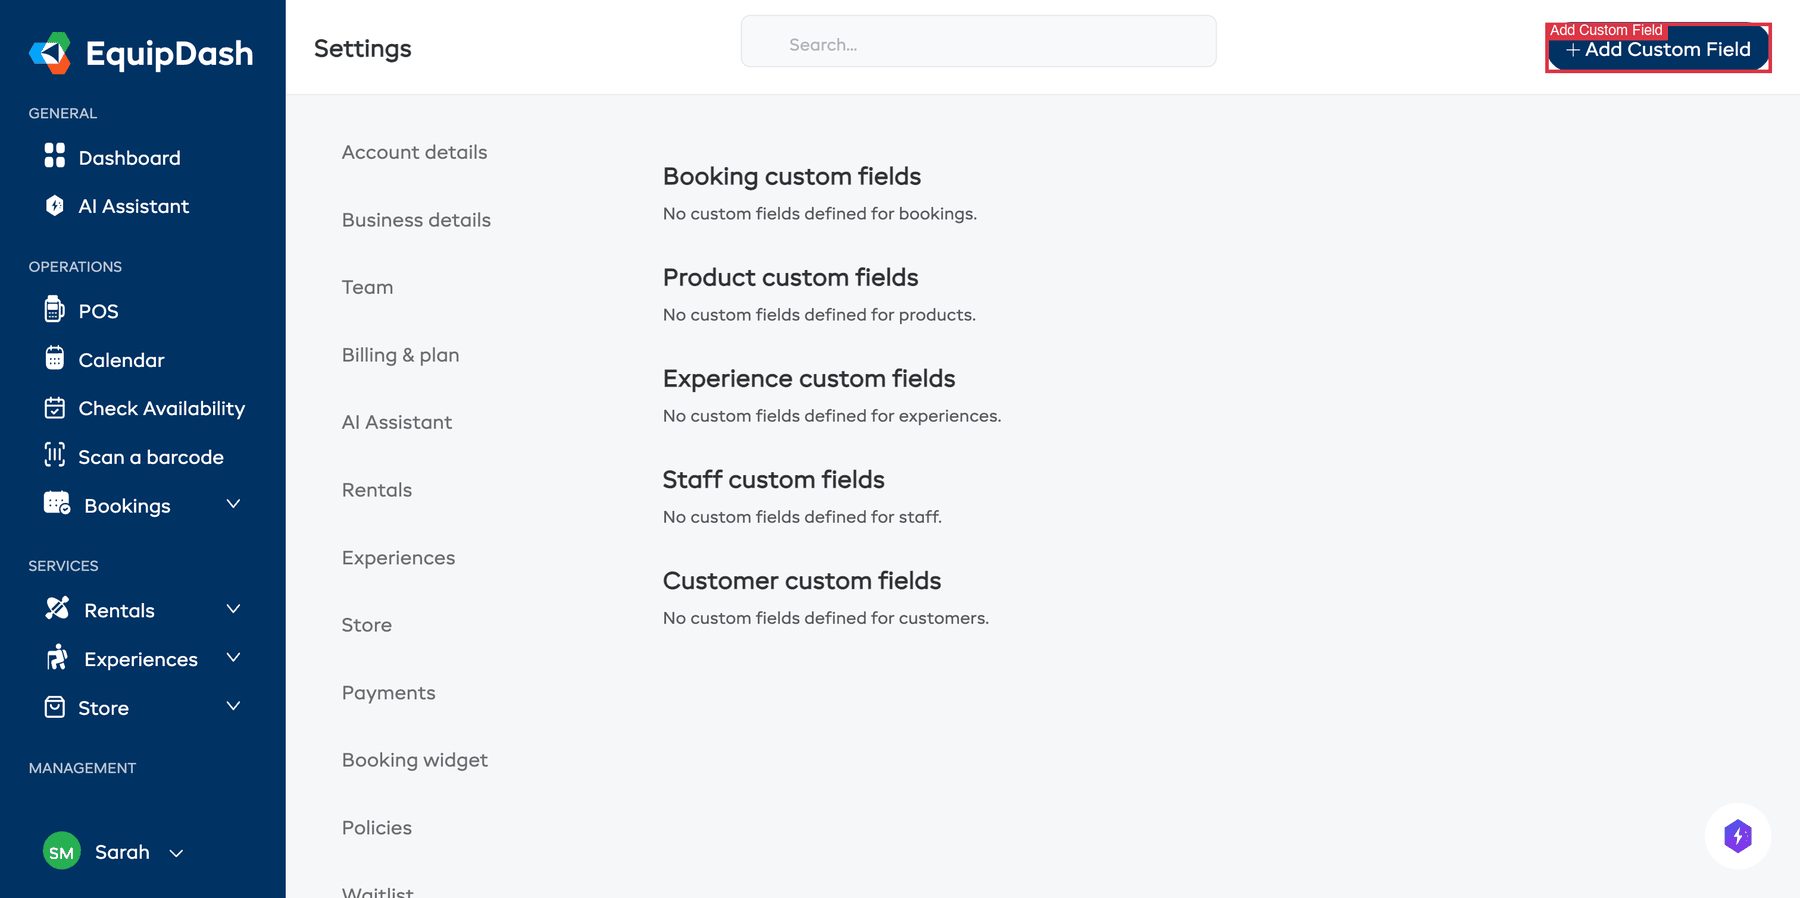
Task: Open AI Assistant from sidebar menu
Action: (x=134, y=206)
